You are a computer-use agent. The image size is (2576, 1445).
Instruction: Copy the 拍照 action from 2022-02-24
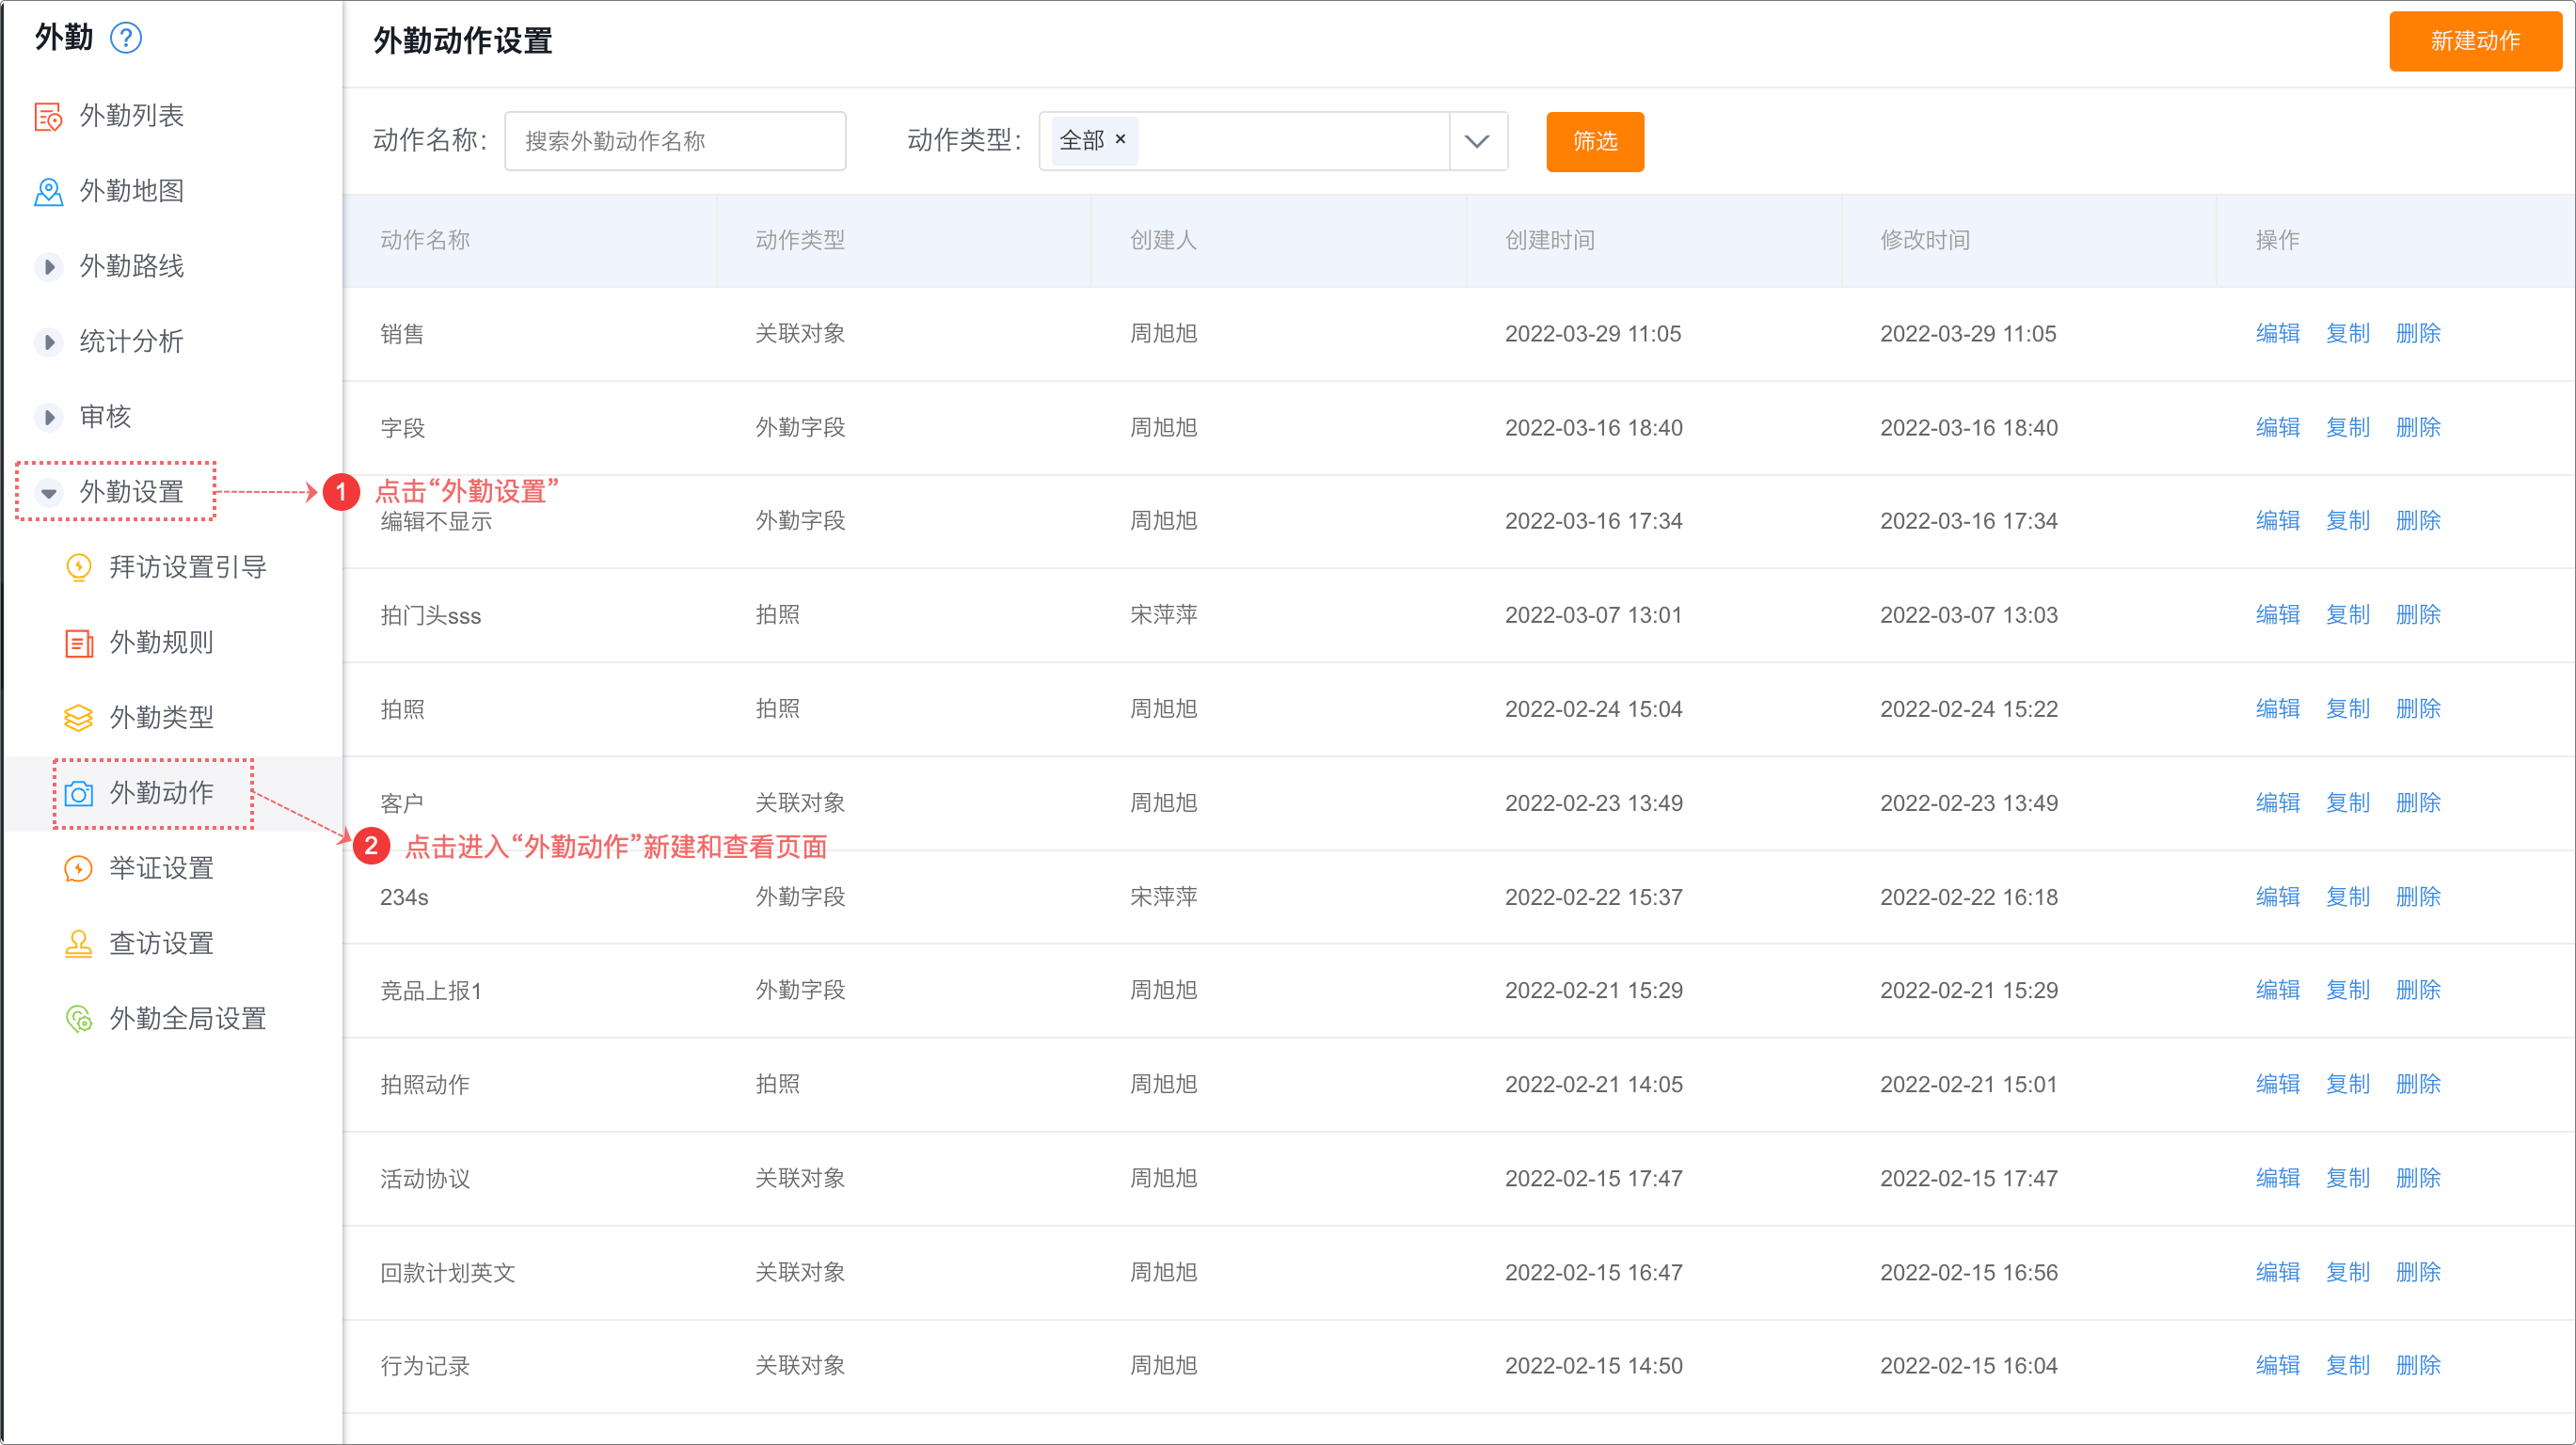(2347, 708)
